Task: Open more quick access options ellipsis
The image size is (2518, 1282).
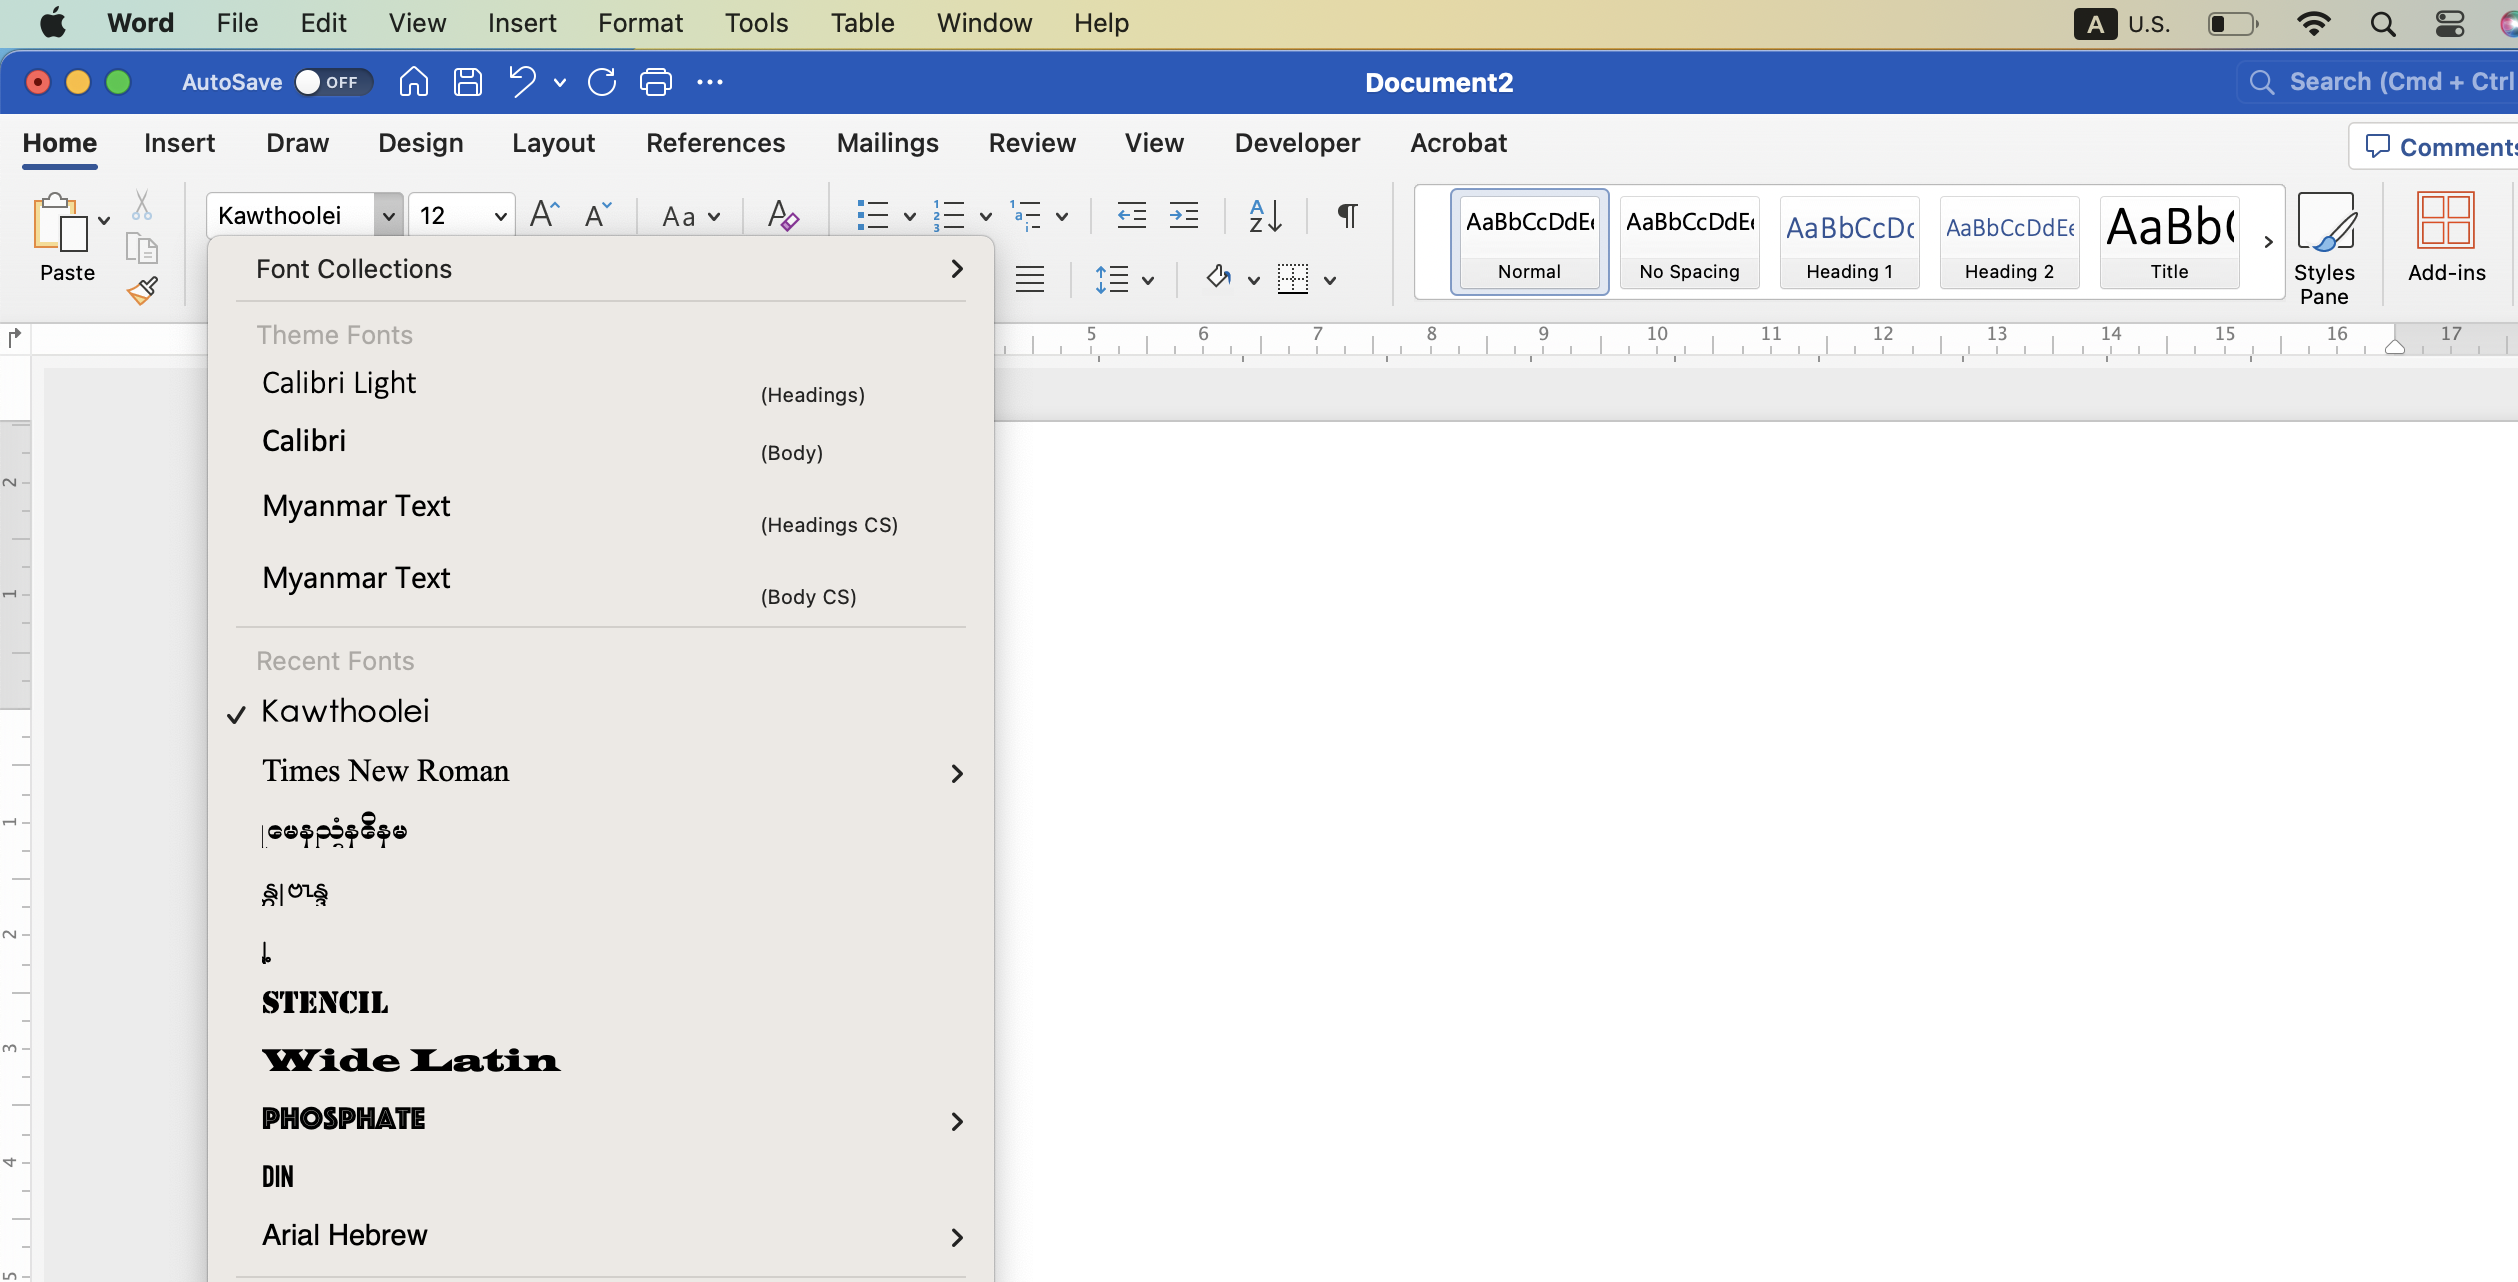Action: pyautogui.click(x=710, y=82)
